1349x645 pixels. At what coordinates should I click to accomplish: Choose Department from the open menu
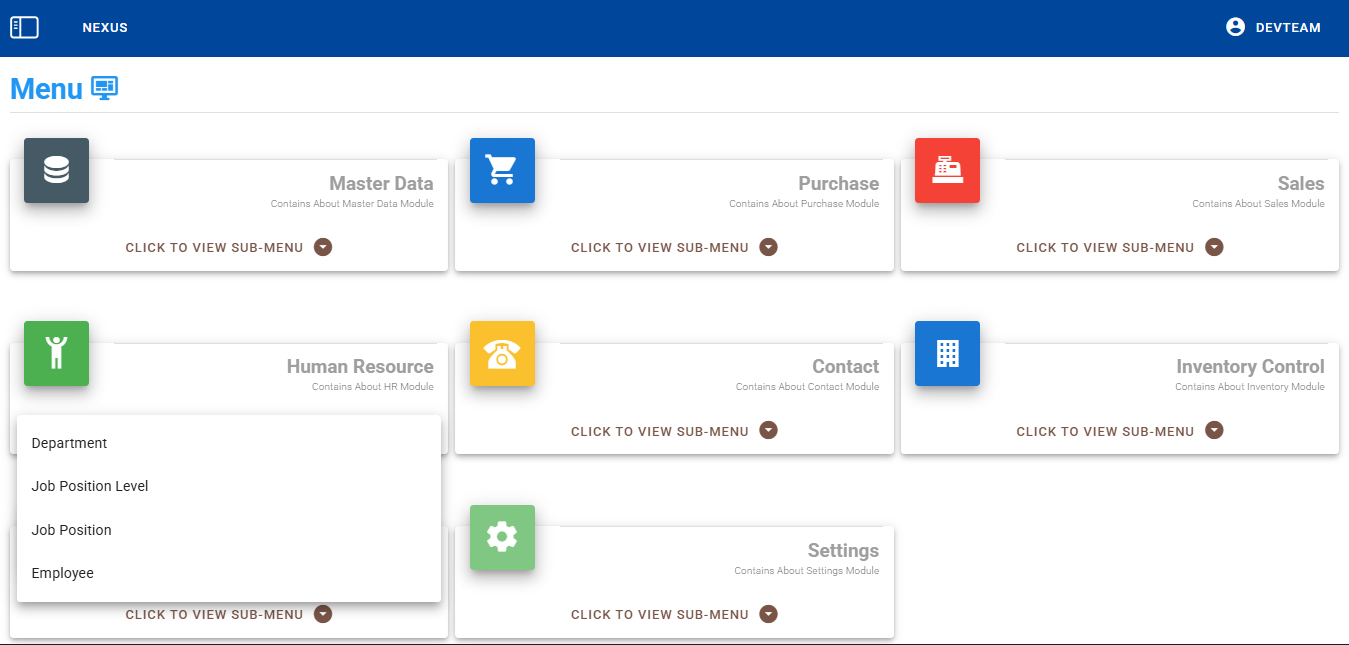70,443
